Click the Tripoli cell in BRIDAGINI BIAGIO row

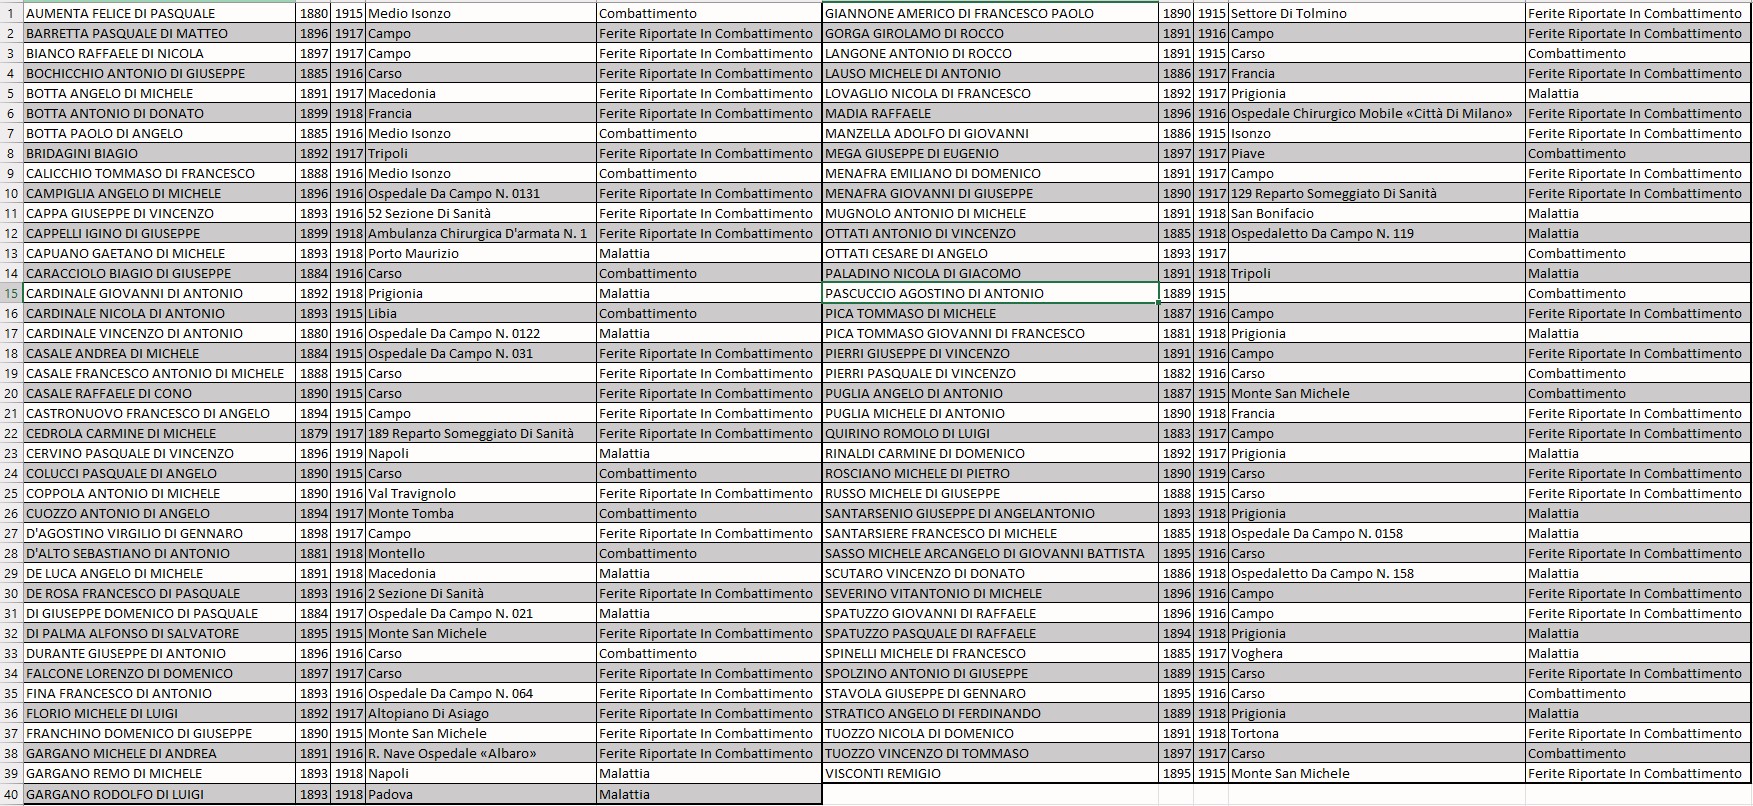click(x=481, y=153)
